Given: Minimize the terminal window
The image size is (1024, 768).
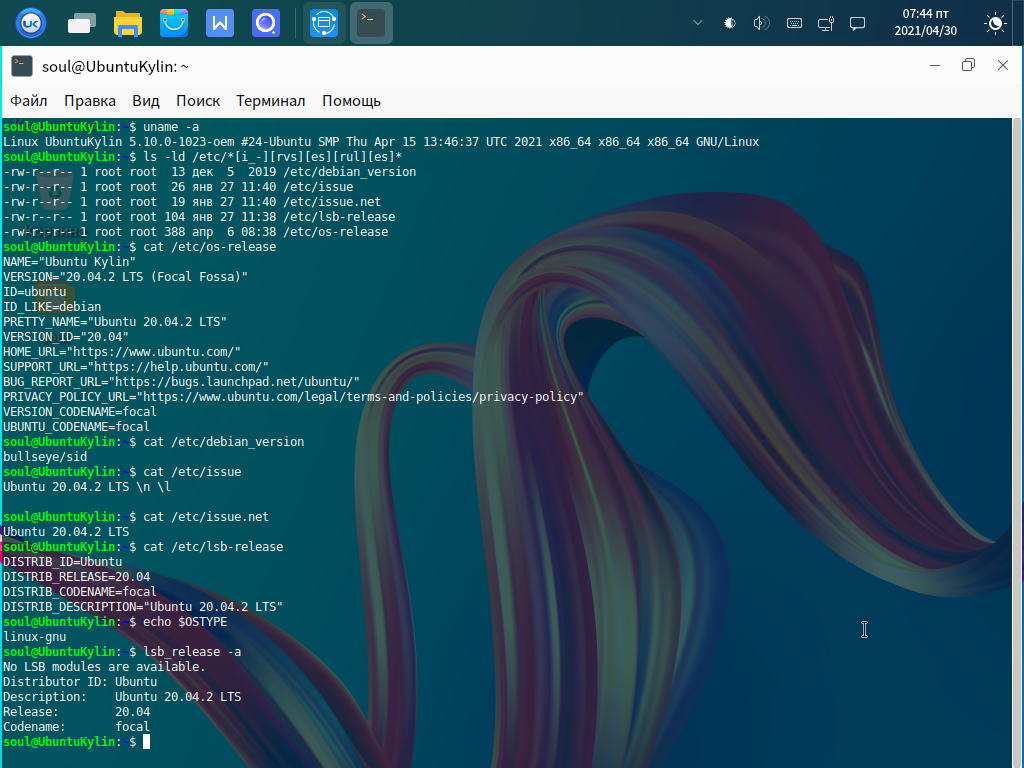Looking at the screenshot, I should [x=935, y=65].
